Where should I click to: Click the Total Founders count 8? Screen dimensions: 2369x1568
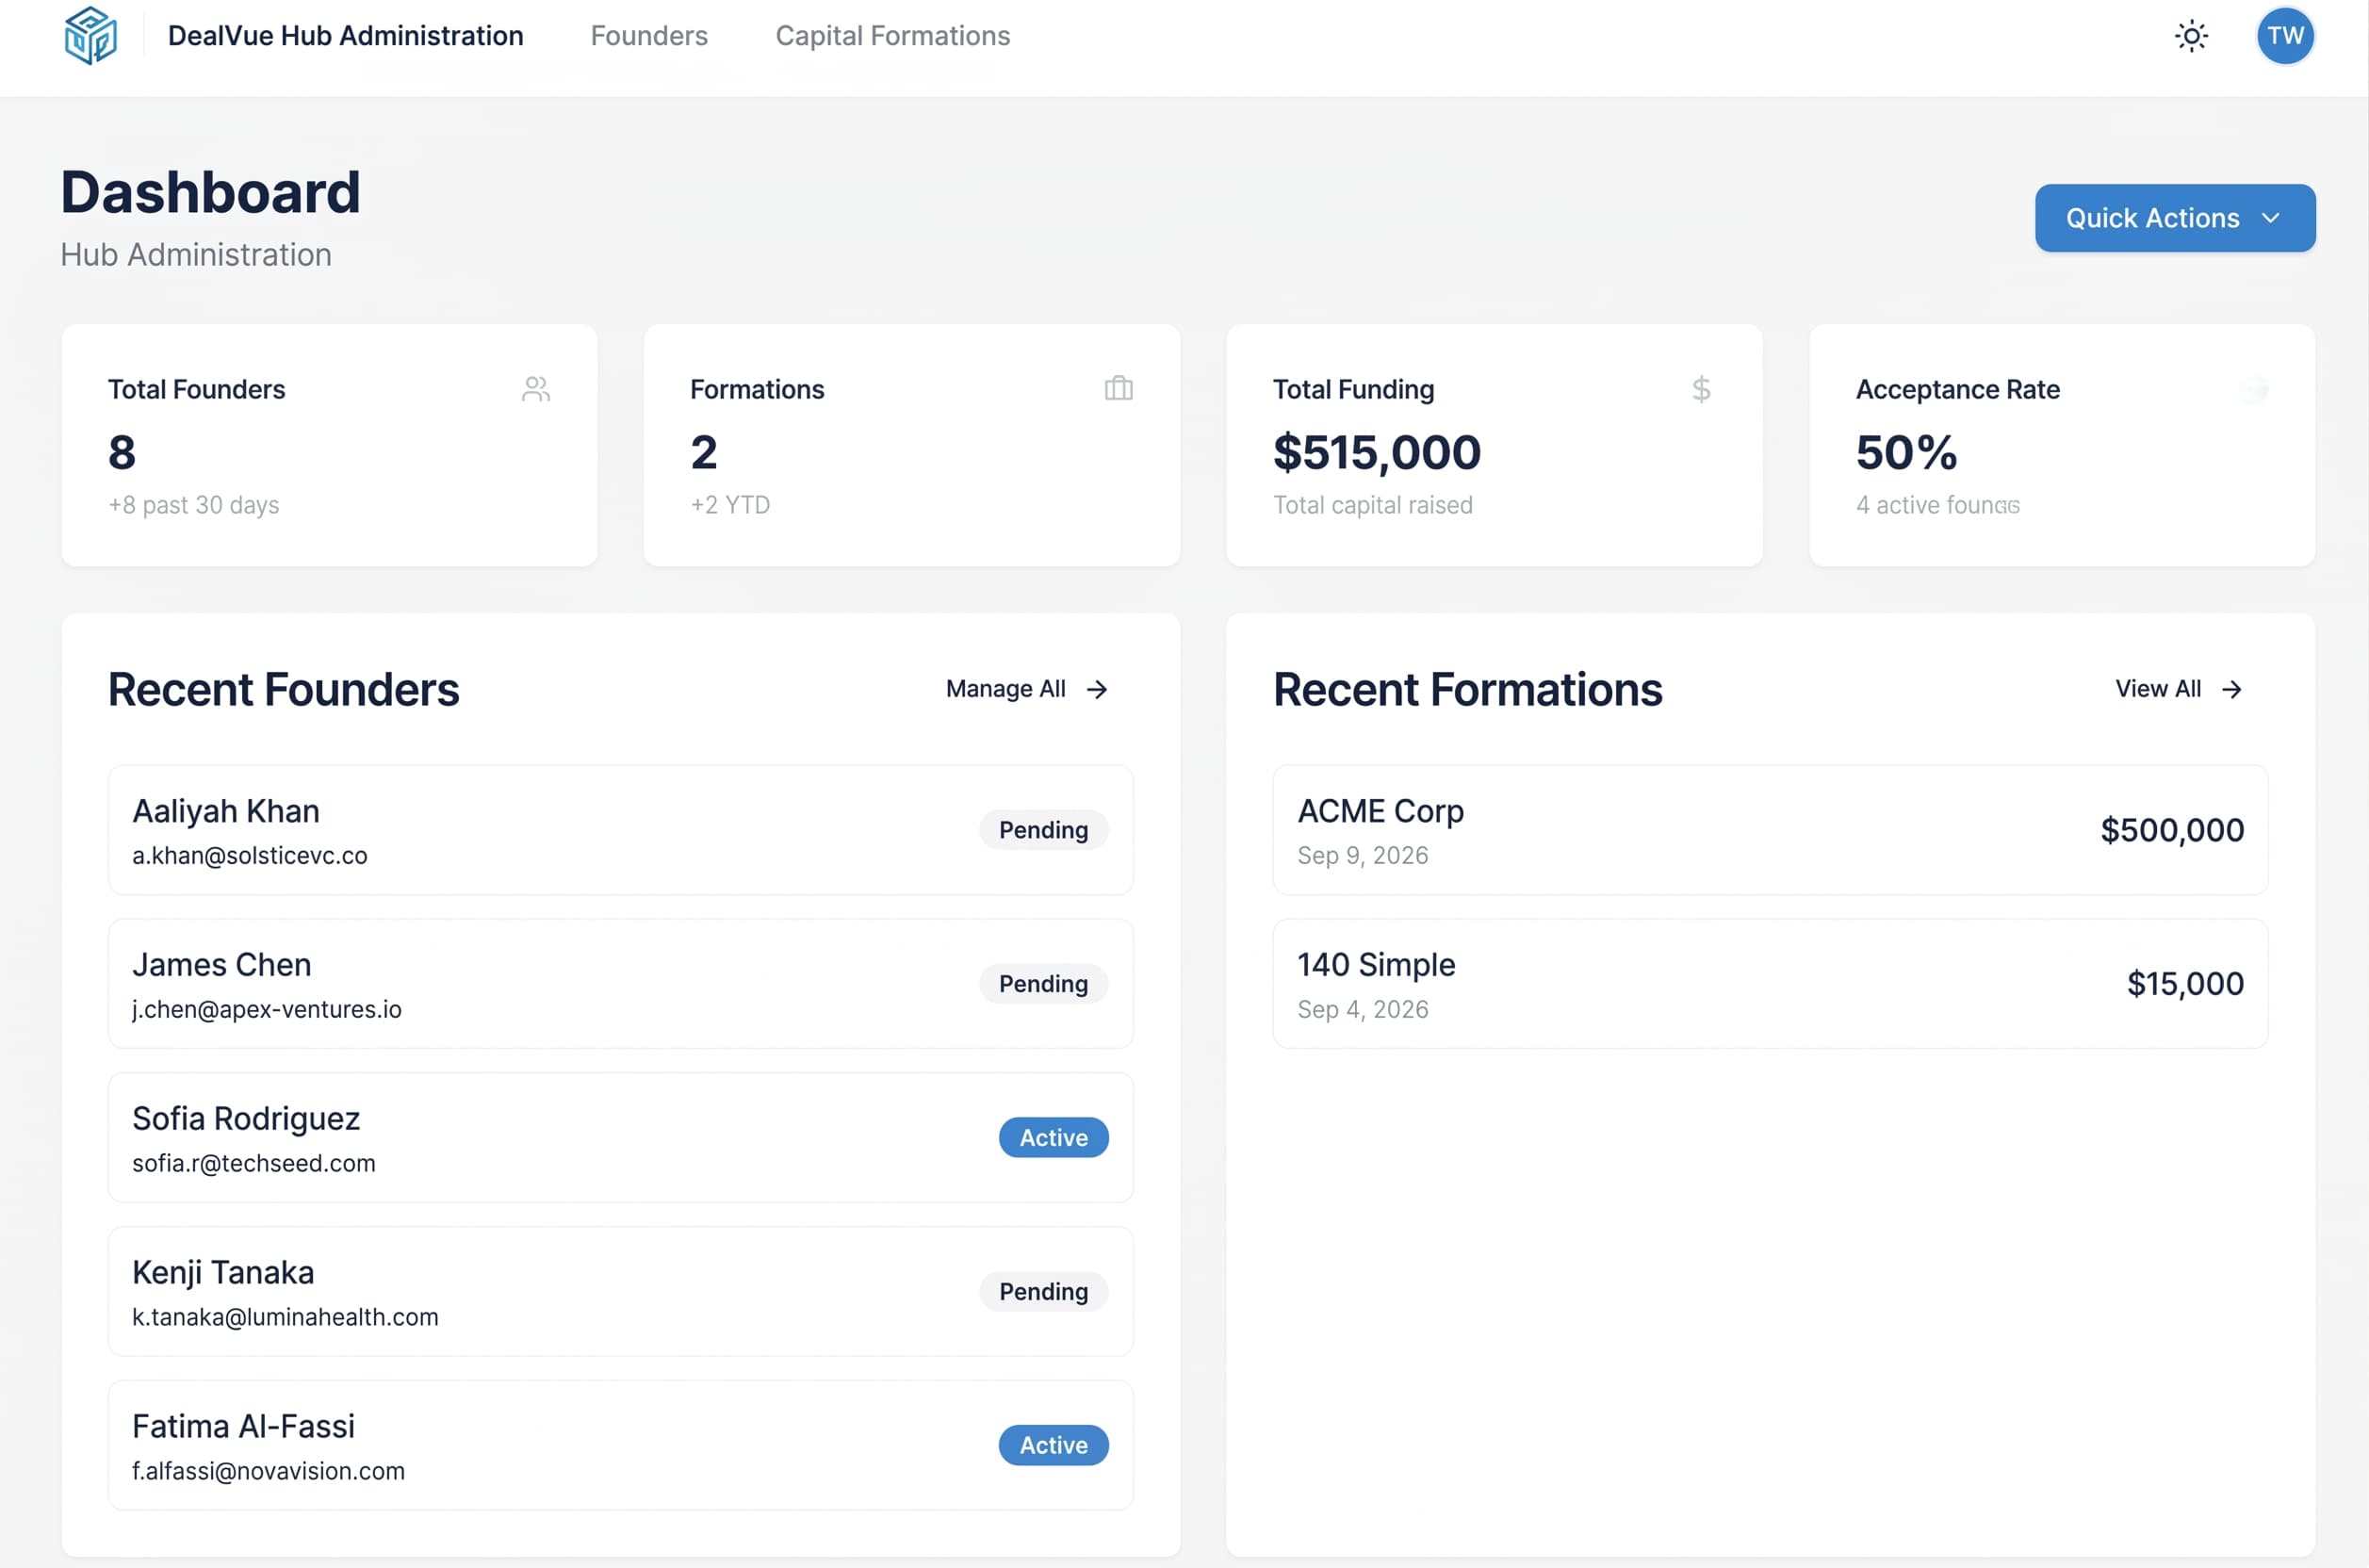pyautogui.click(x=122, y=453)
